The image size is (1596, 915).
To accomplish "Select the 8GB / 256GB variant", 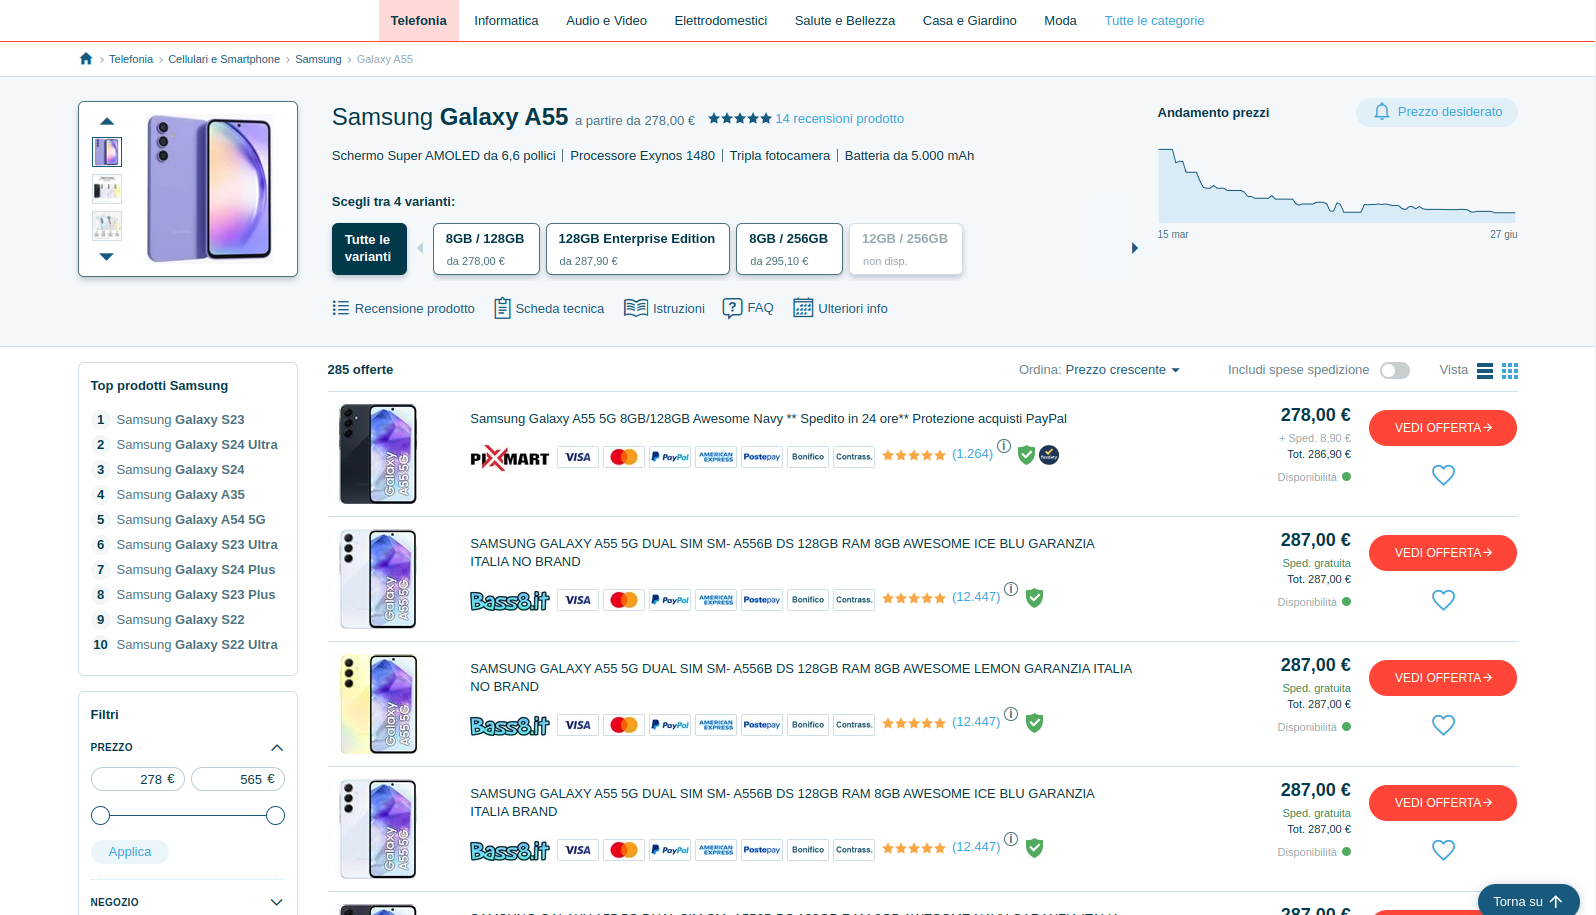I will [x=788, y=249].
